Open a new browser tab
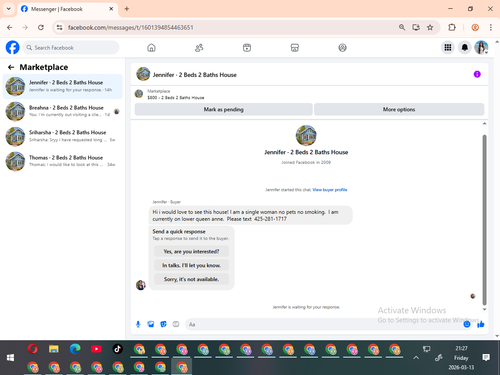Viewport: 500px width, 375px height. tap(127, 9)
